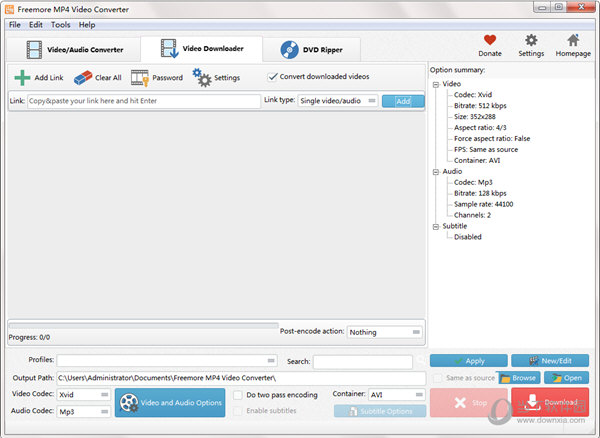
Task: Click the Browse button
Action: click(x=519, y=378)
